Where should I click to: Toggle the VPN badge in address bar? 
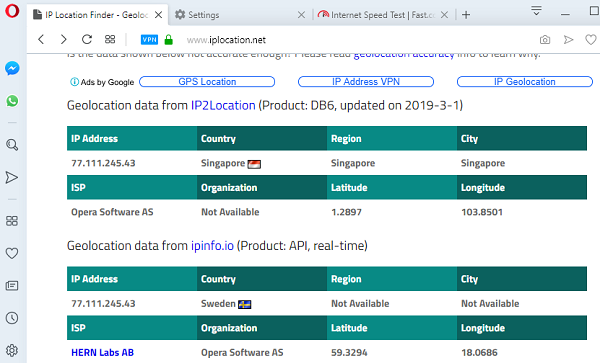point(149,40)
